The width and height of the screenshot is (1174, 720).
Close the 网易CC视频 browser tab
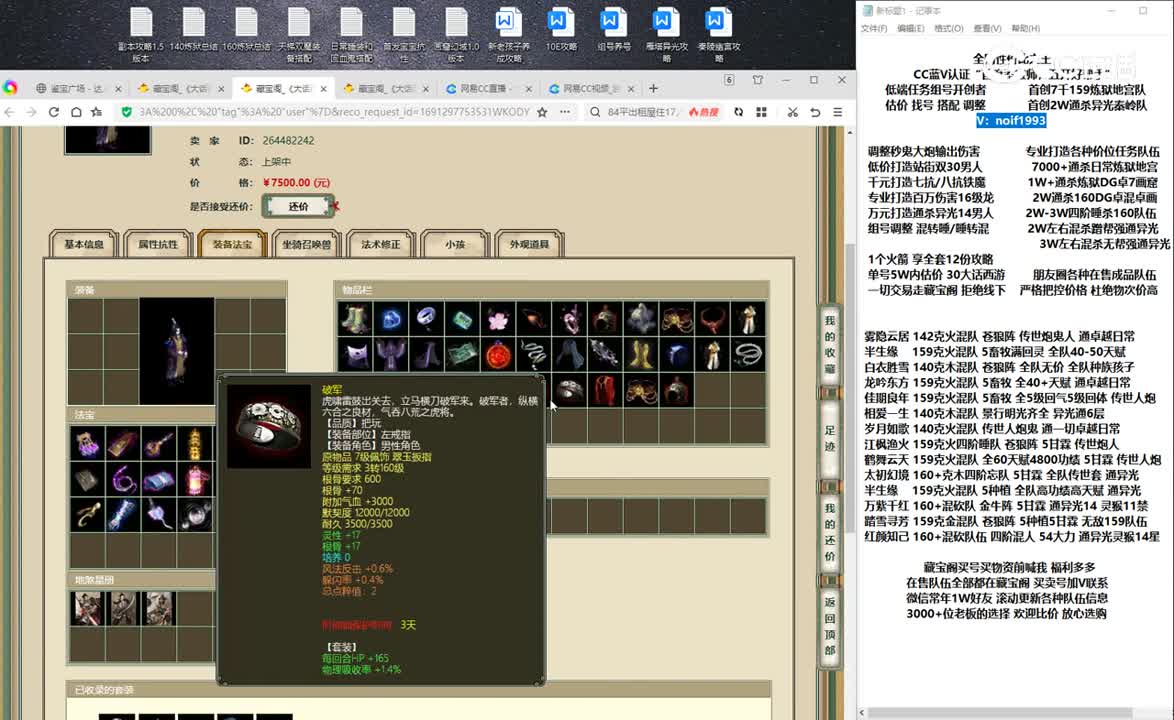631,88
